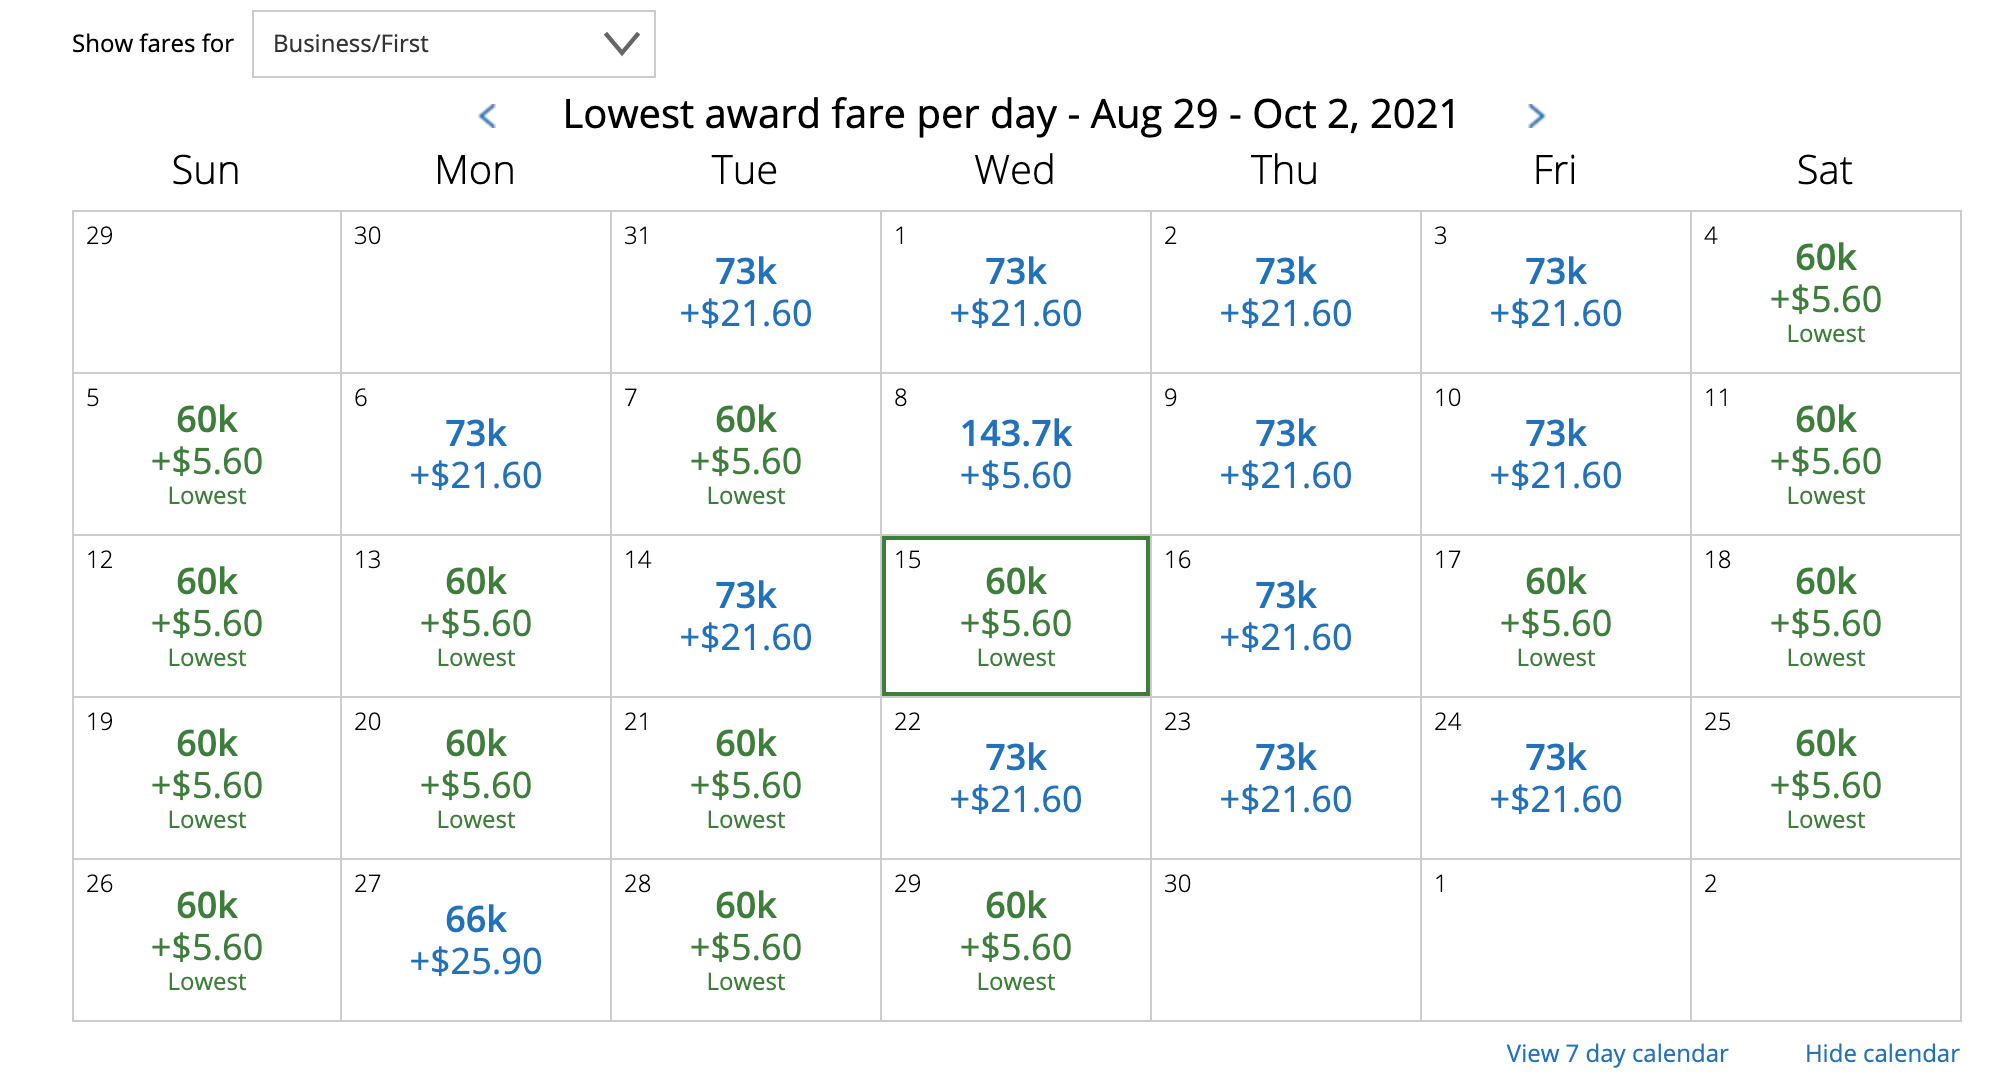Advance calendar with right arrow
This screenshot has height=1086, width=2006.
(x=1536, y=116)
